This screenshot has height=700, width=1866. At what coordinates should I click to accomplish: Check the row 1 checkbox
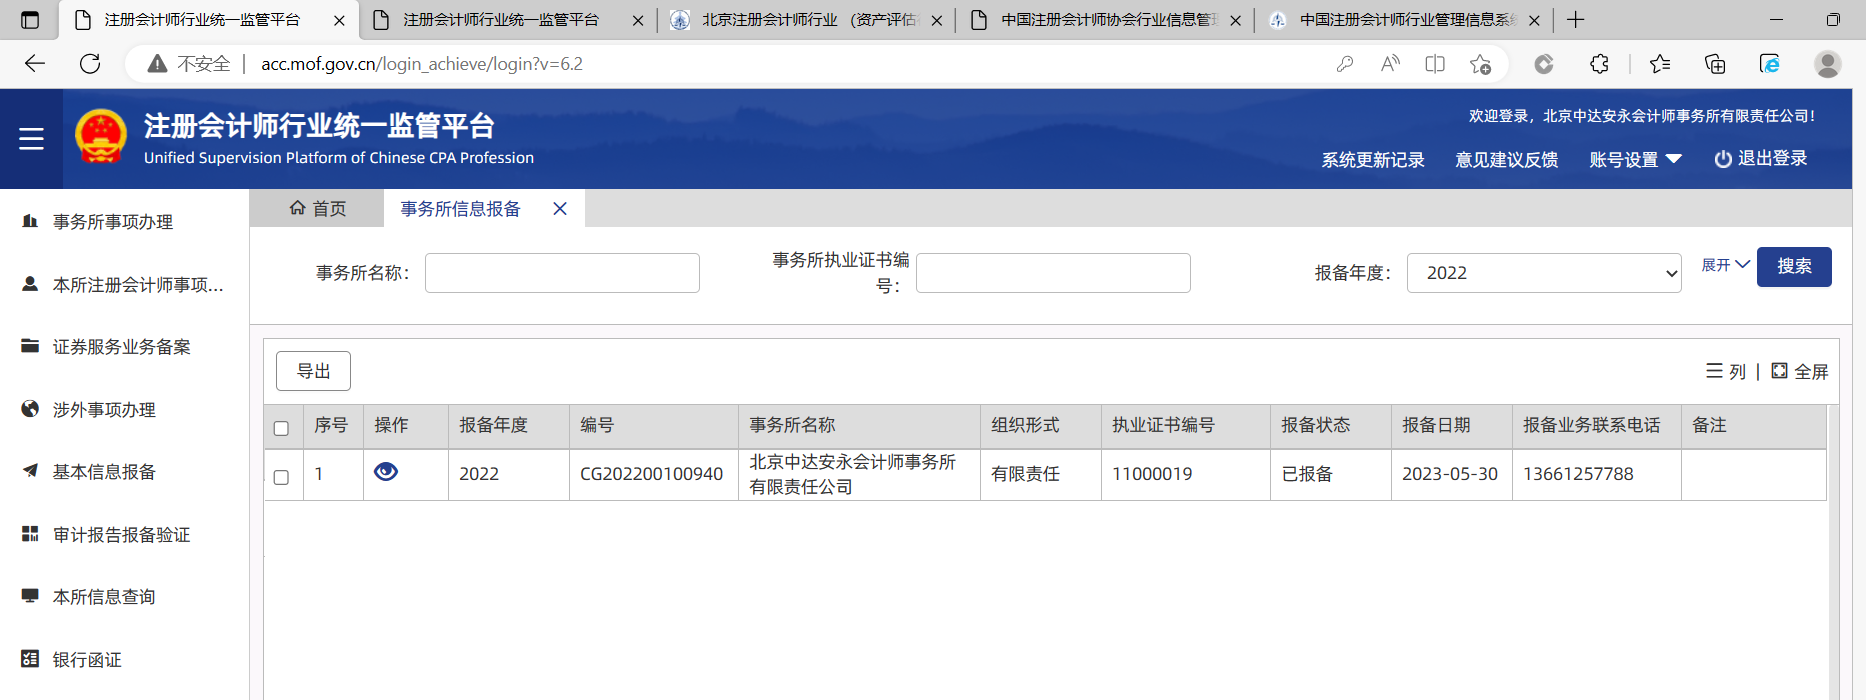281,477
